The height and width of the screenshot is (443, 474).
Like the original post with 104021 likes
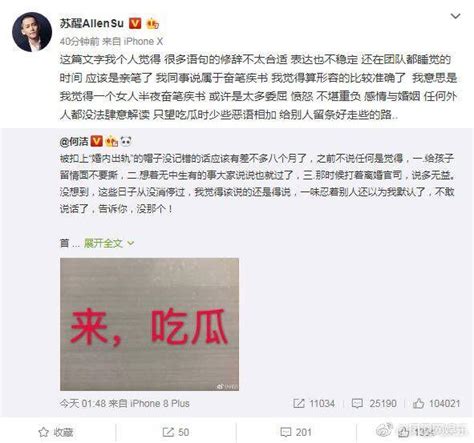pyautogui.click(x=436, y=403)
